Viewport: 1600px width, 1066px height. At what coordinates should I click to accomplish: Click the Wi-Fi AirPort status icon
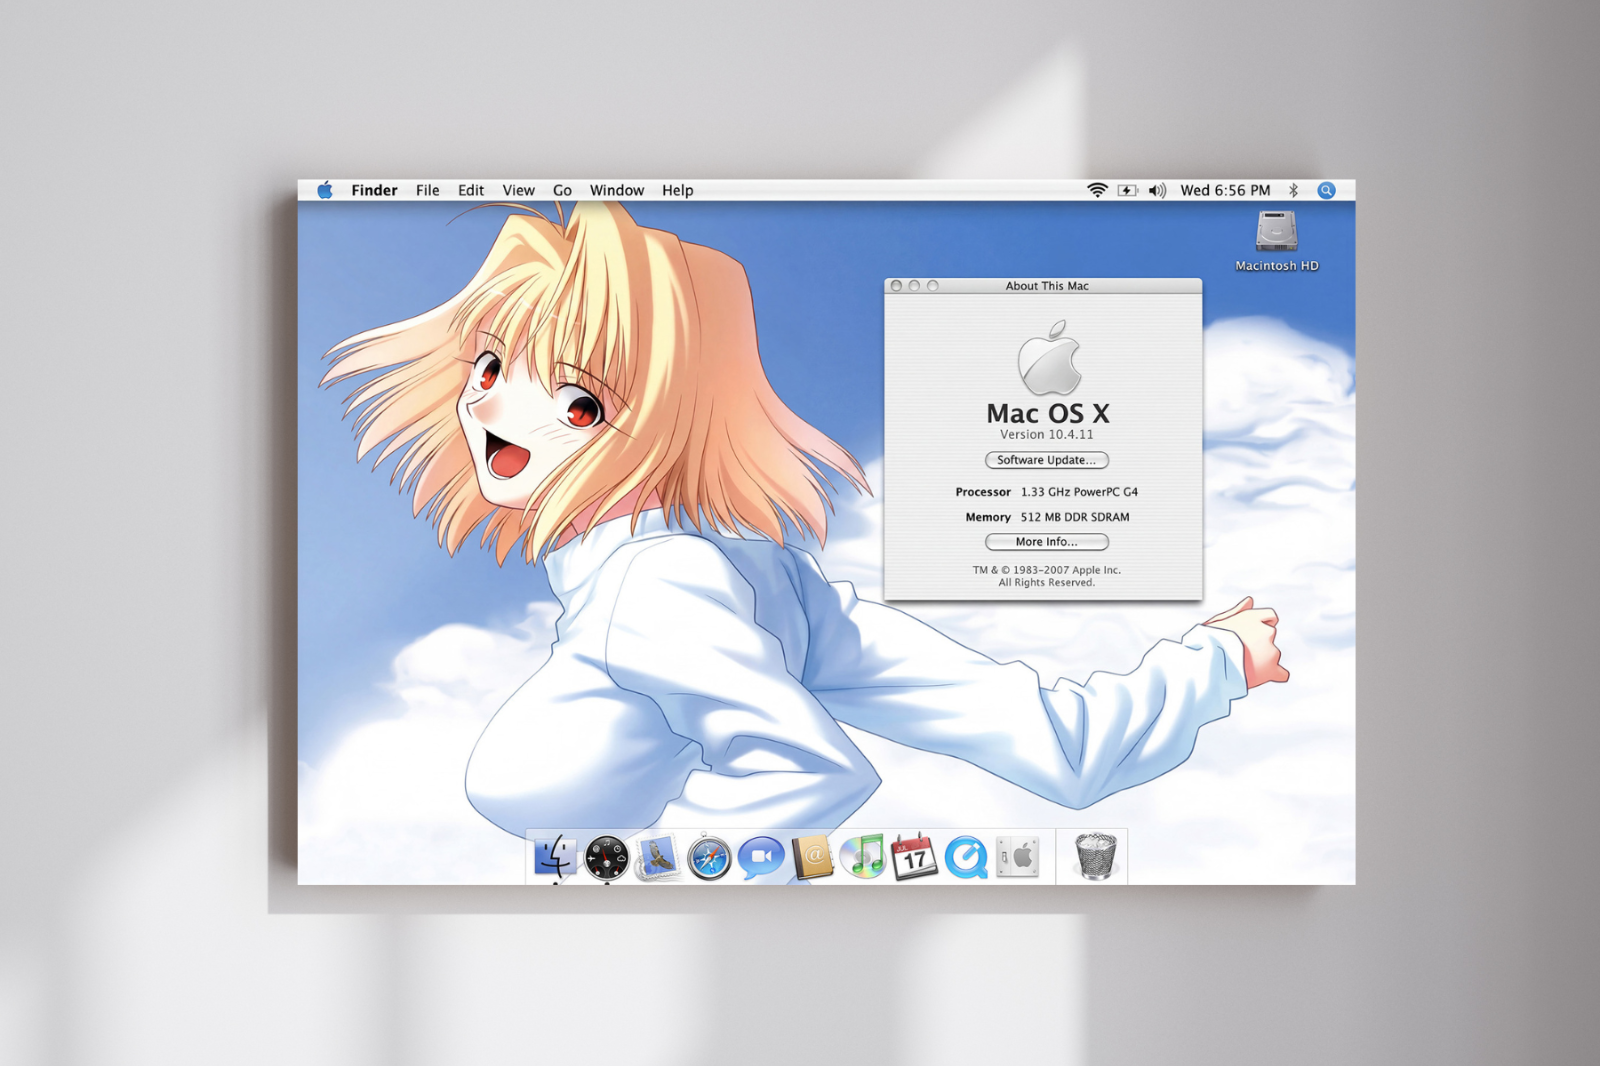point(1097,190)
